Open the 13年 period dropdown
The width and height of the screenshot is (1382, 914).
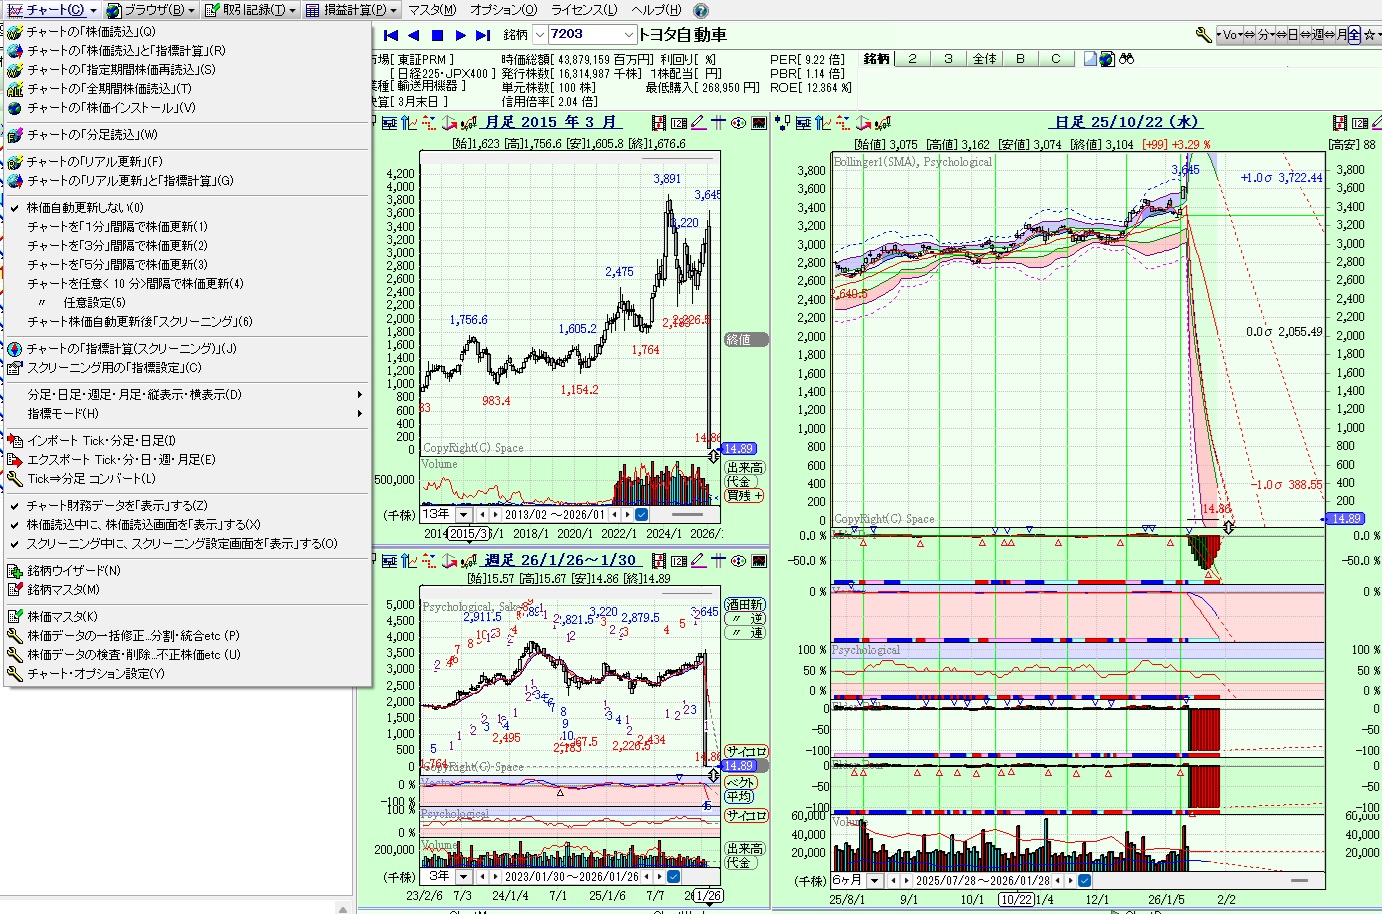point(464,515)
